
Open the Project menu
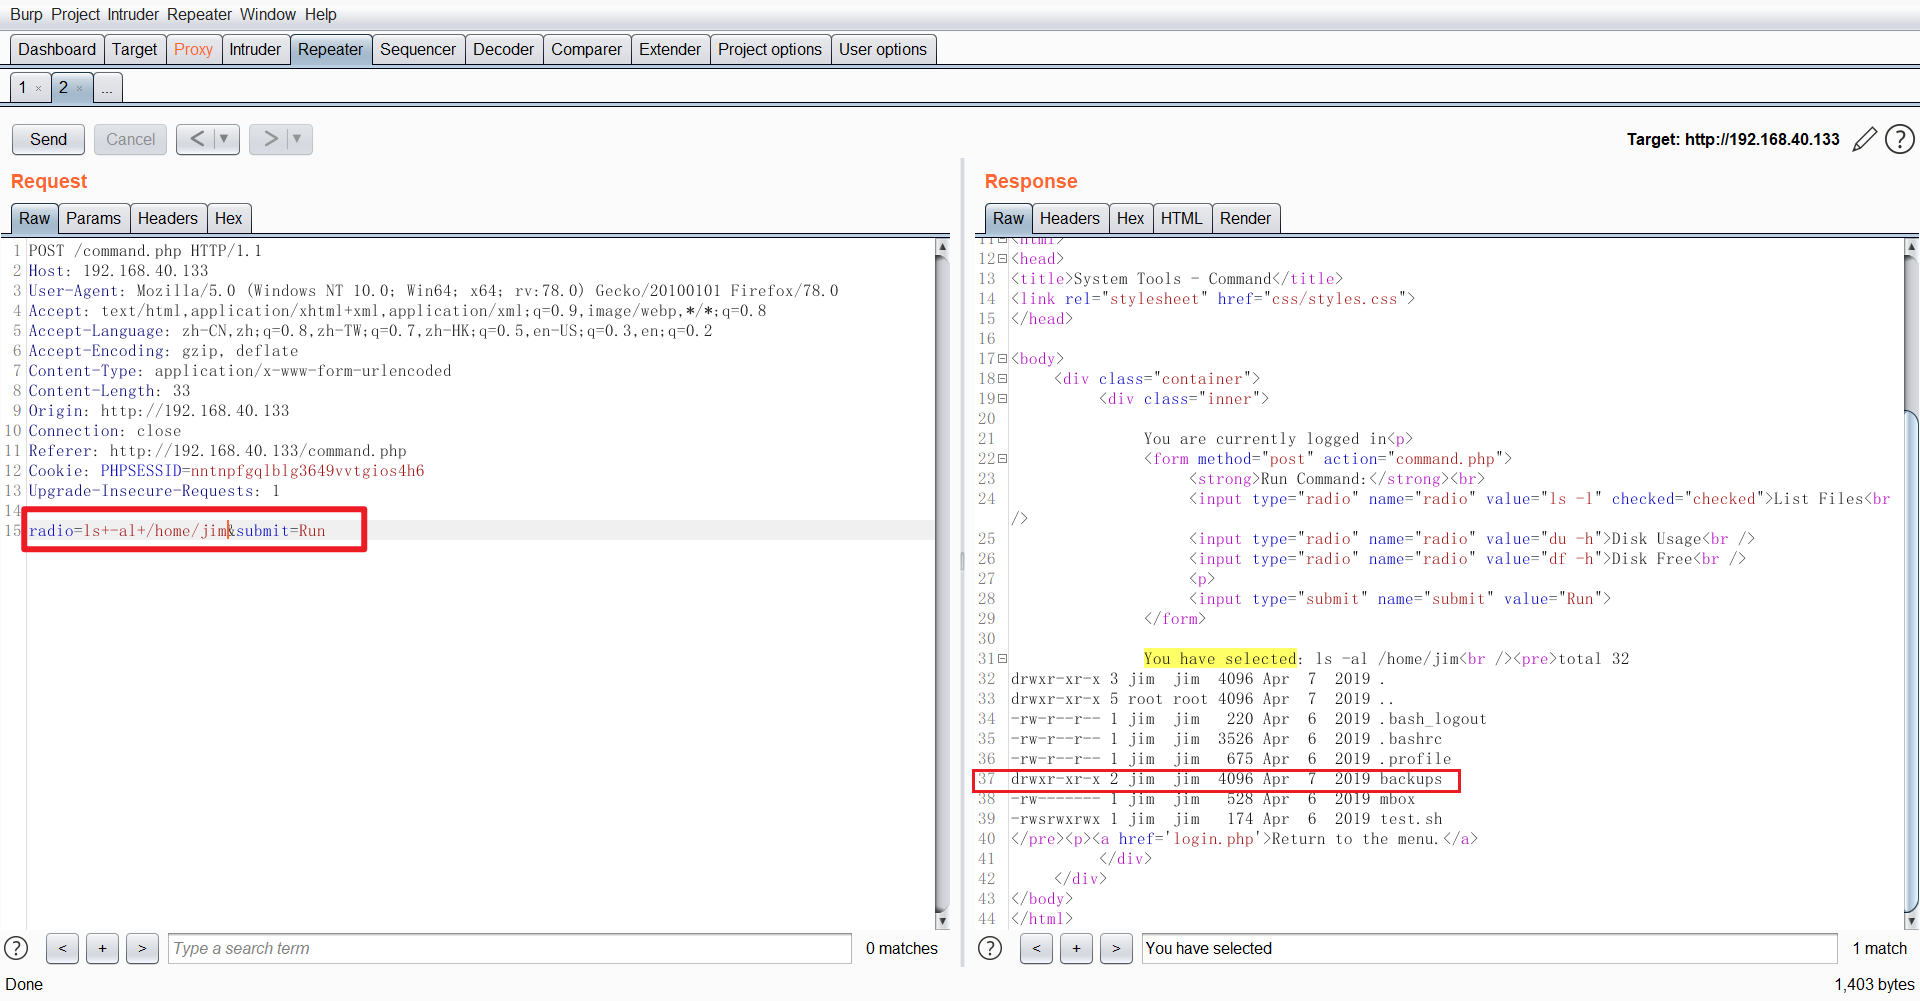pos(76,14)
